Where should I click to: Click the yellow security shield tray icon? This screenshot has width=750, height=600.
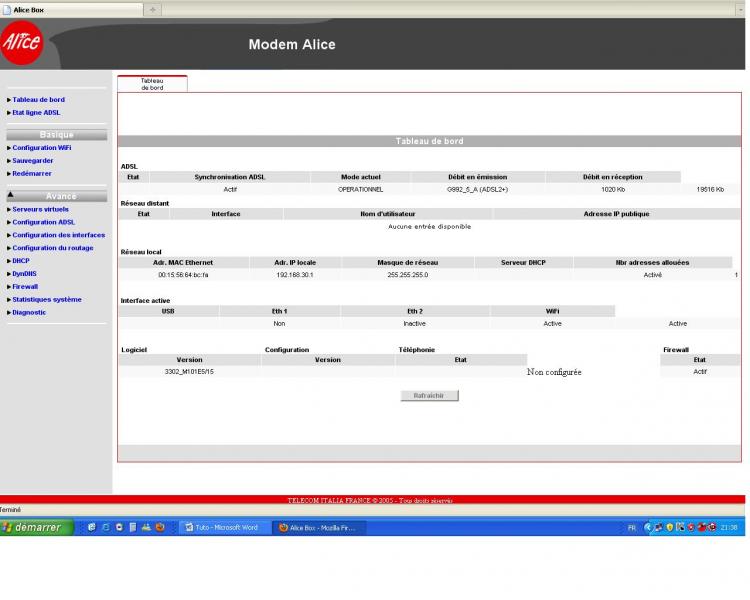tap(669, 527)
